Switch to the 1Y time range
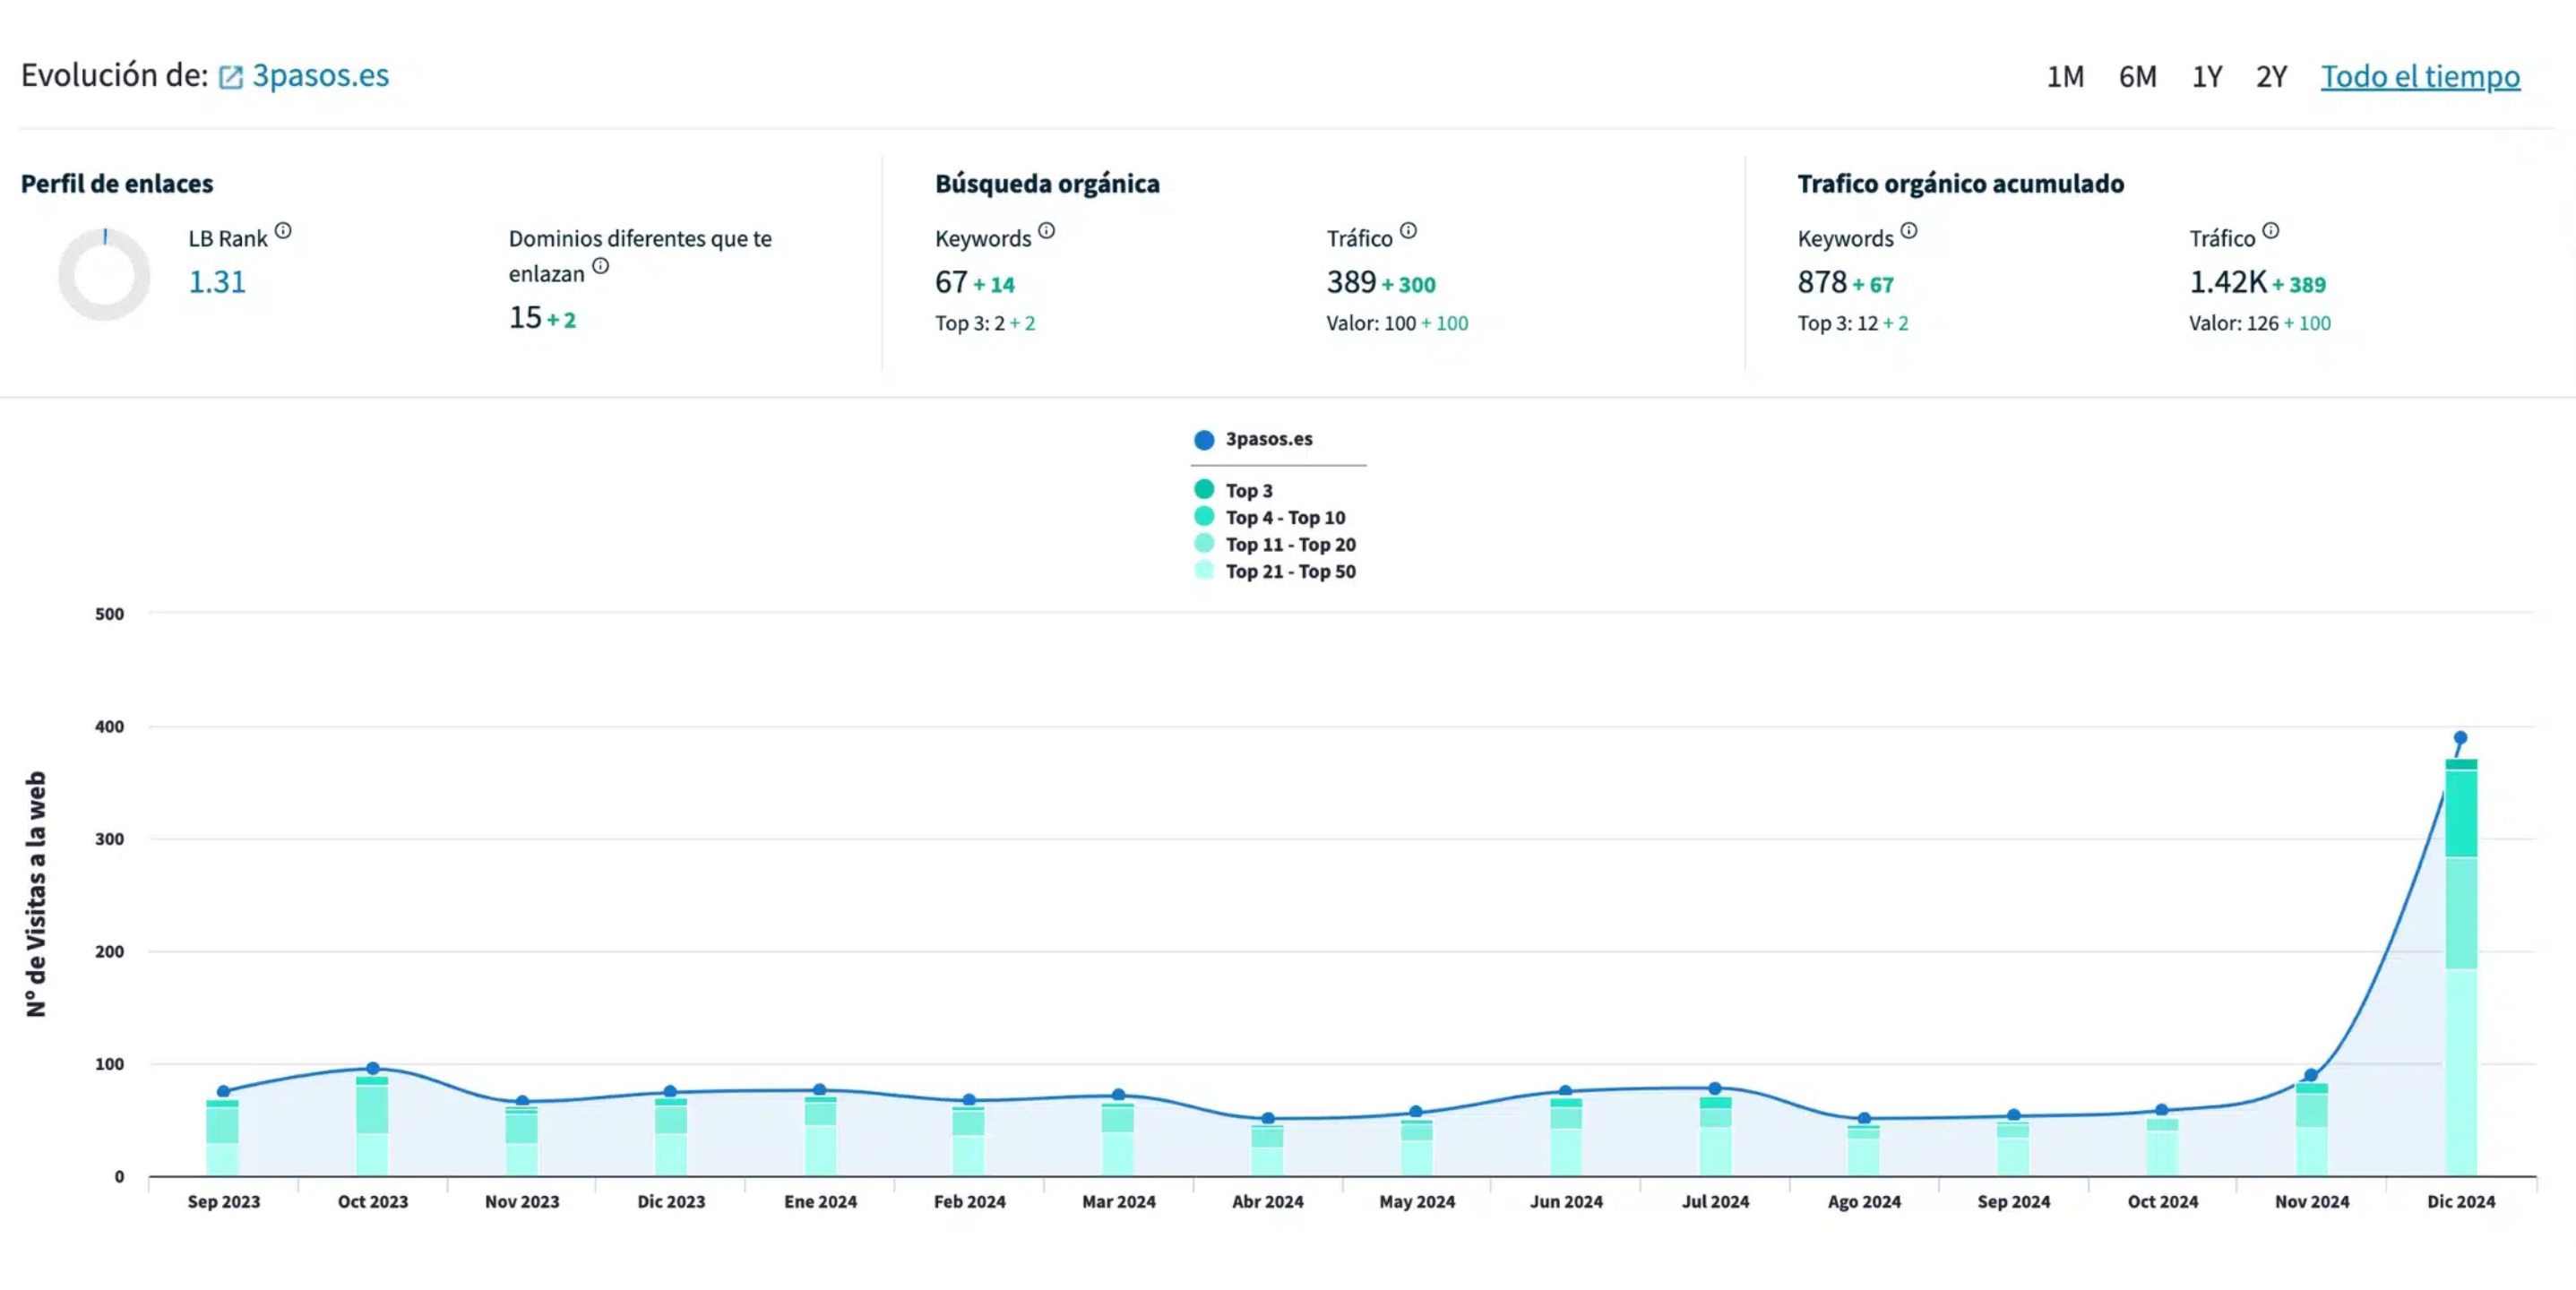This screenshot has width=2576, height=1290. tap(2207, 77)
